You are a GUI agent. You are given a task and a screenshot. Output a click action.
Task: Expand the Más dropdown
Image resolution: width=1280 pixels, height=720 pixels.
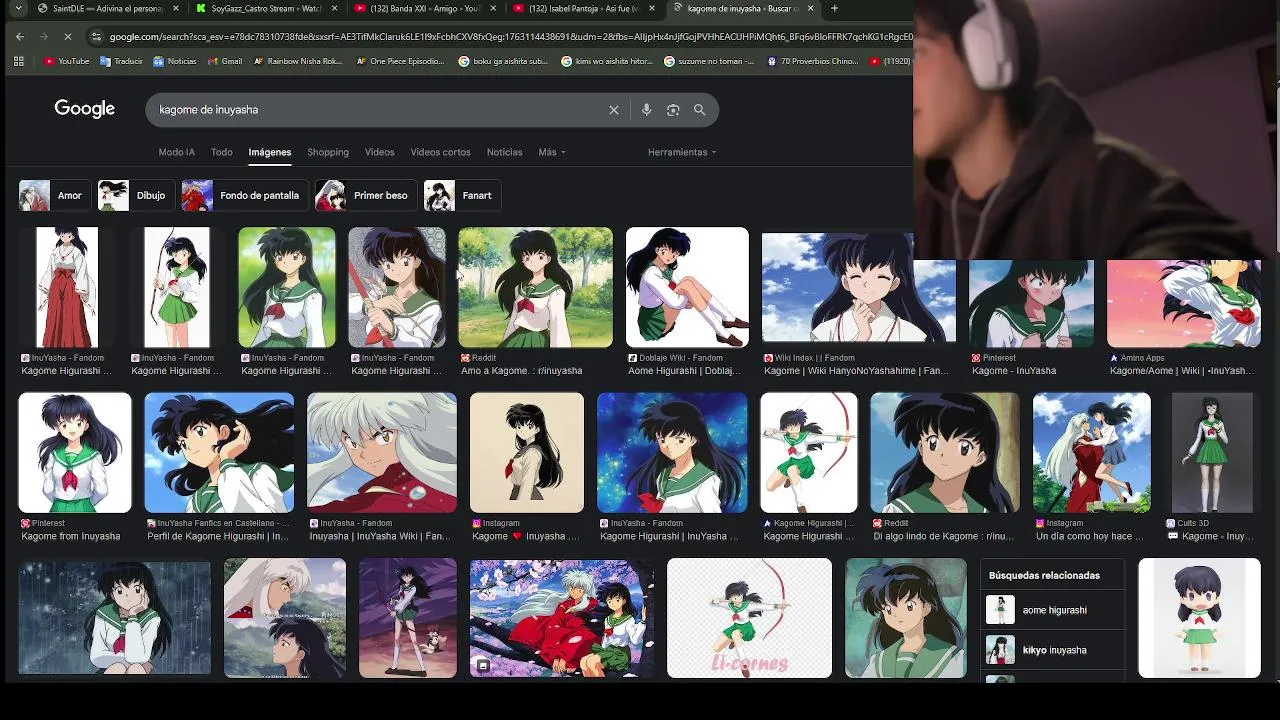pos(552,152)
